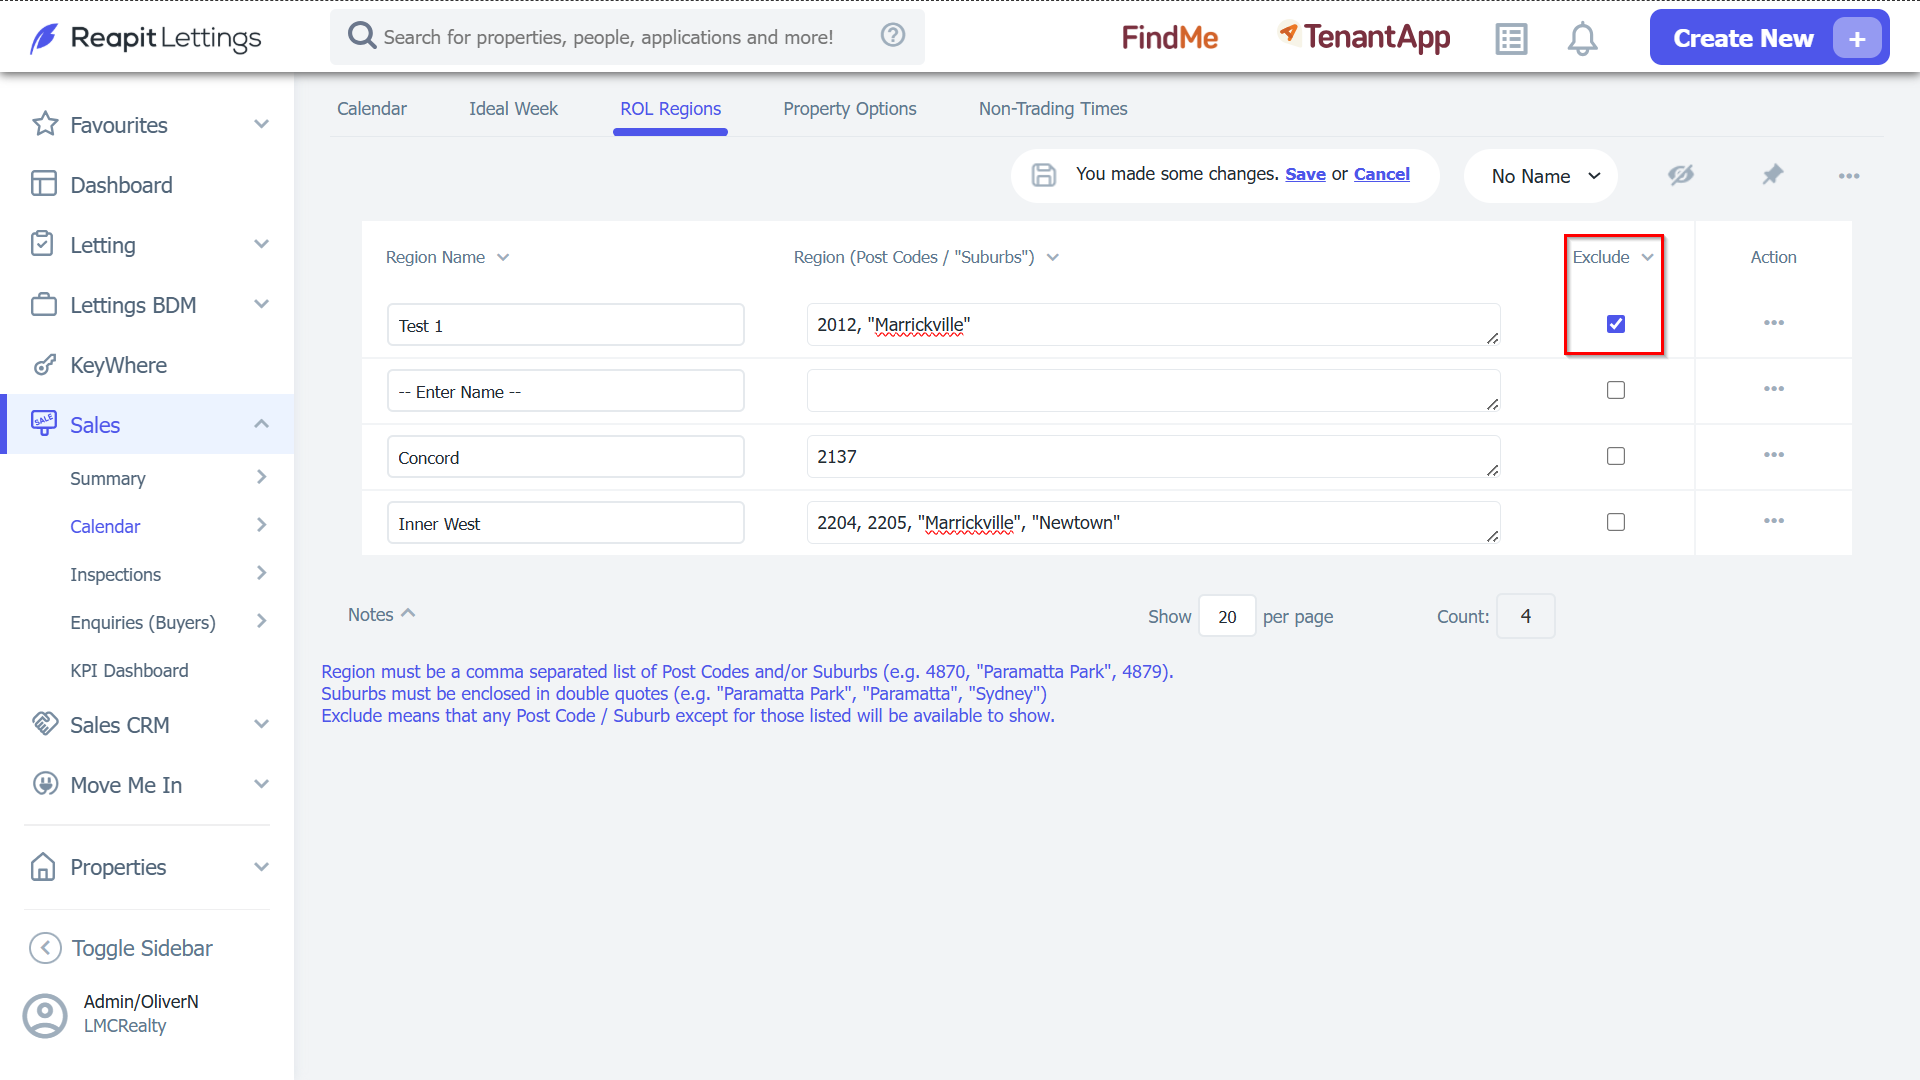Click the save disk icon

point(1043,175)
